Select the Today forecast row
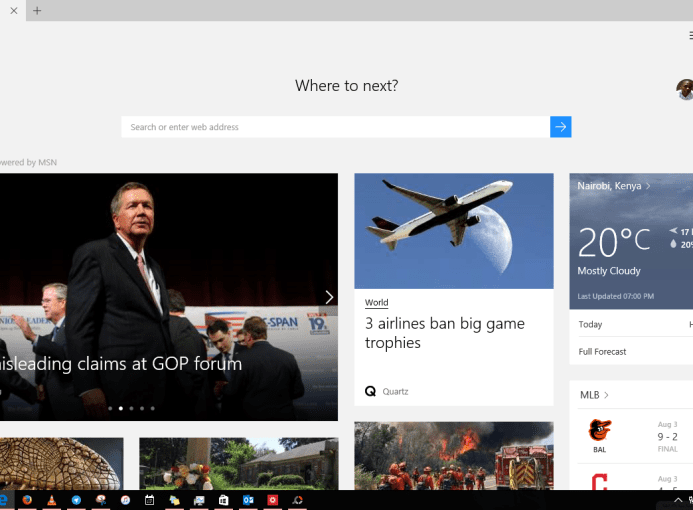Viewport: 693px width, 510px height. 636,324
